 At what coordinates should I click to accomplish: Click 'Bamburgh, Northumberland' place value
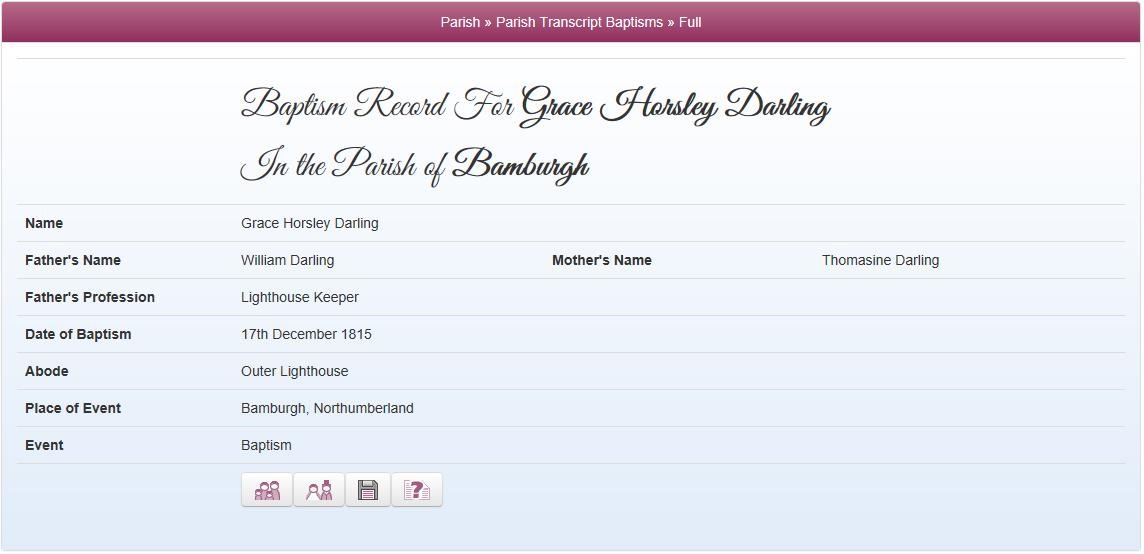coord(327,409)
